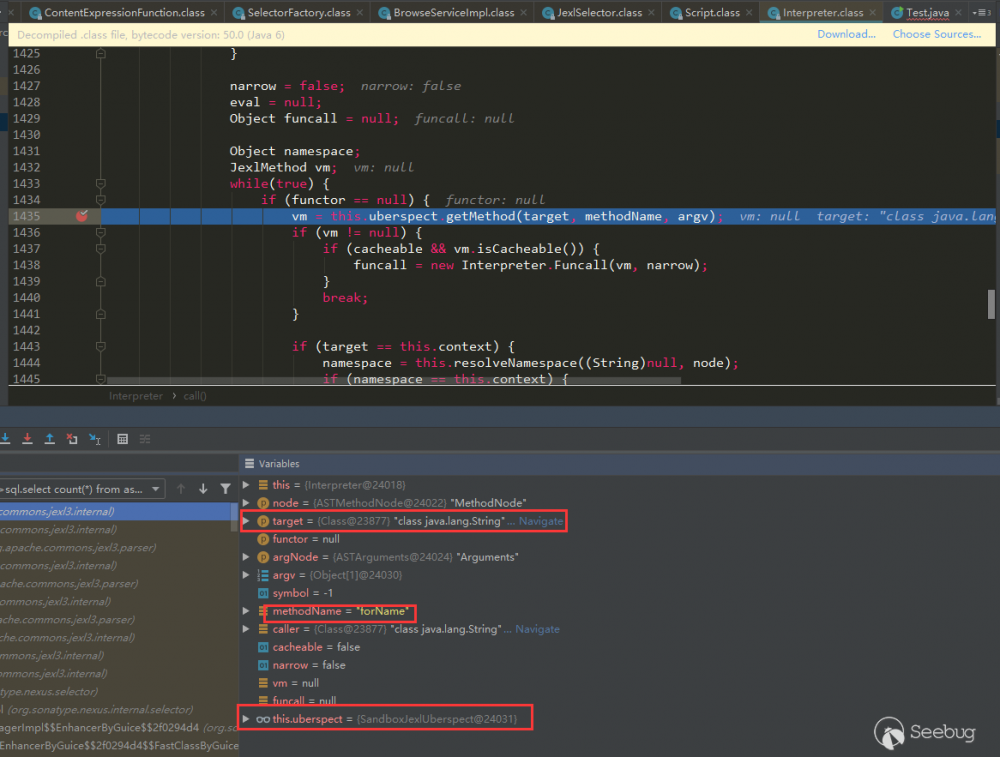Open the JexlSelector.class editor tab
Viewport: 1000px width, 757px height.
[598, 13]
